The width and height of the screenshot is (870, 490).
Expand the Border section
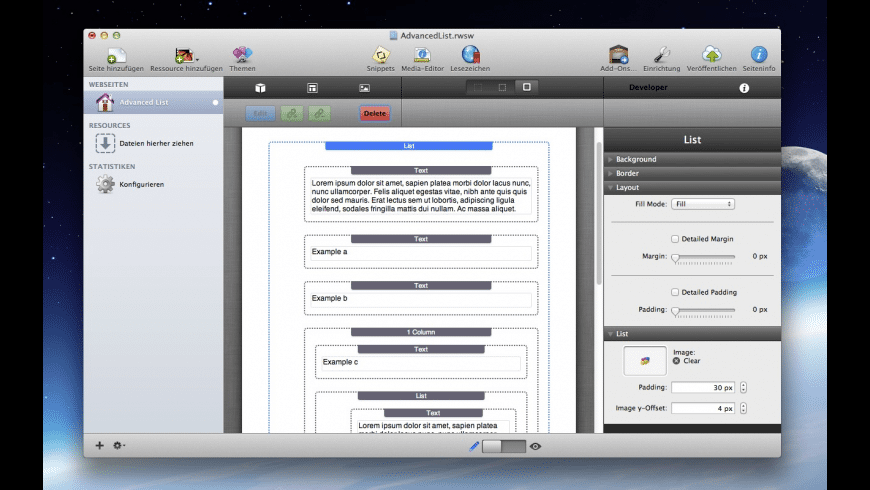point(692,173)
